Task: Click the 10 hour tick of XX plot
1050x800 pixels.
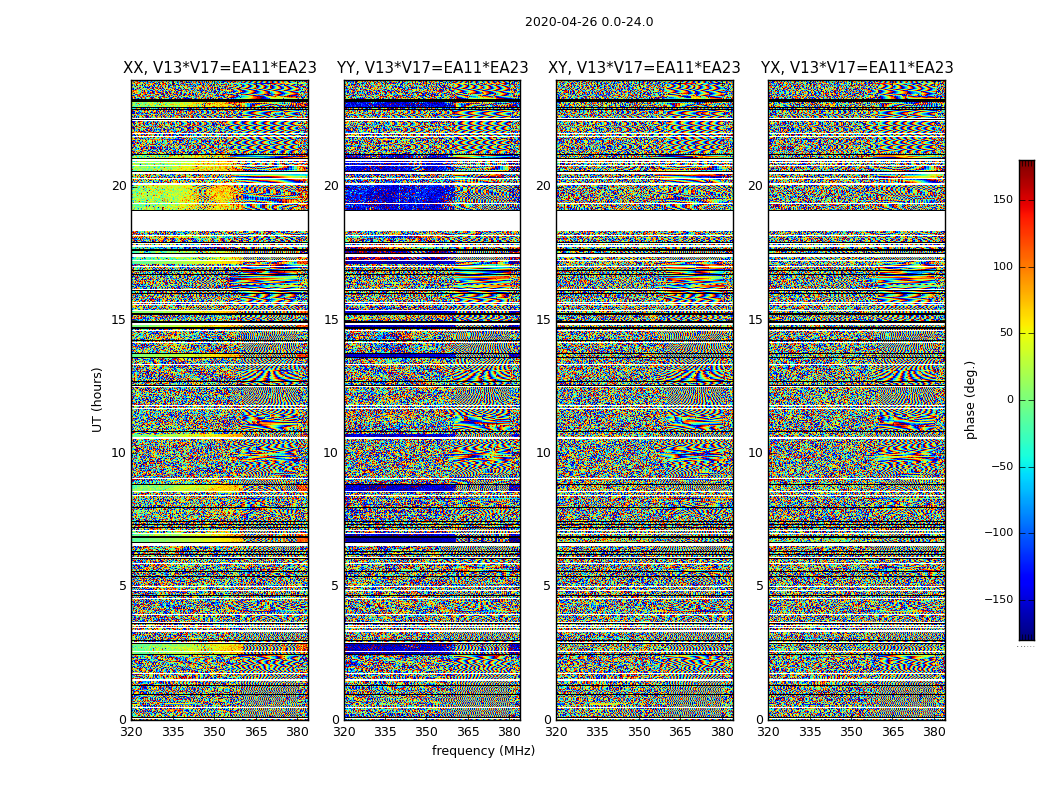Action: point(119,453)
